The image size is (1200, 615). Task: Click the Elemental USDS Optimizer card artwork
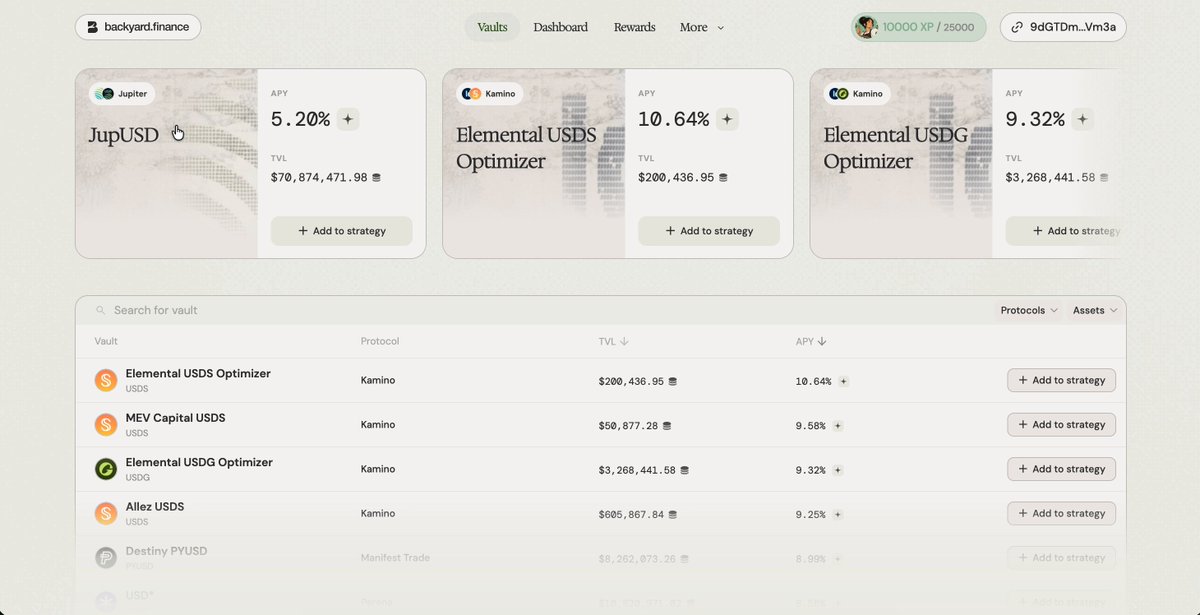[534, 163]
